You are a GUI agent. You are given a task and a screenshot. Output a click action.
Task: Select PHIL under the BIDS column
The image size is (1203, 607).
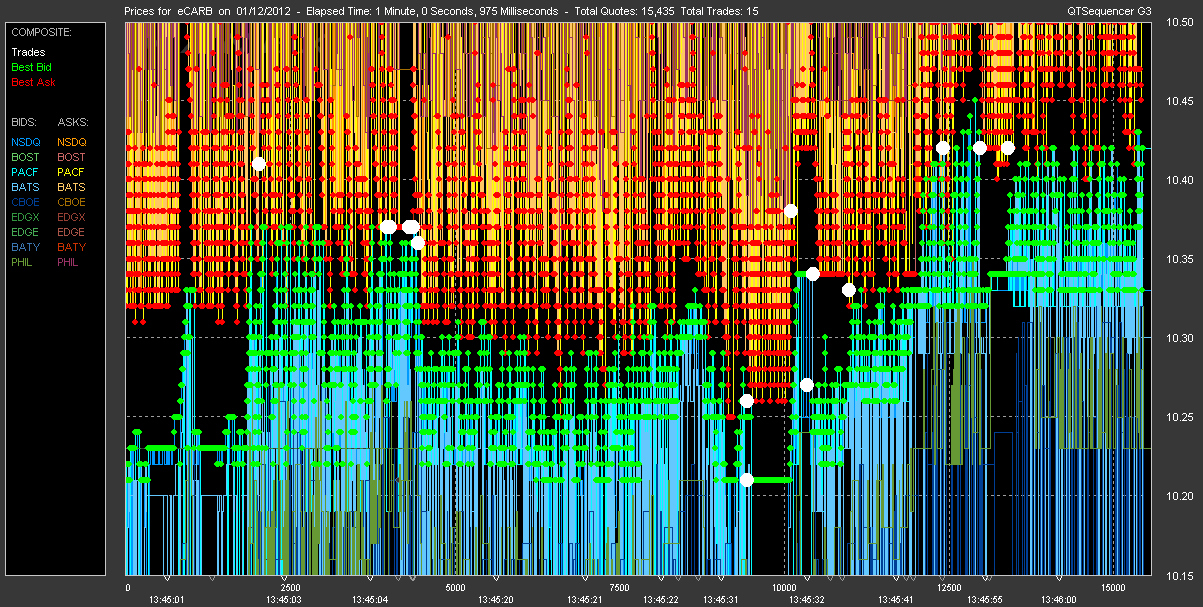coord(24,262)
